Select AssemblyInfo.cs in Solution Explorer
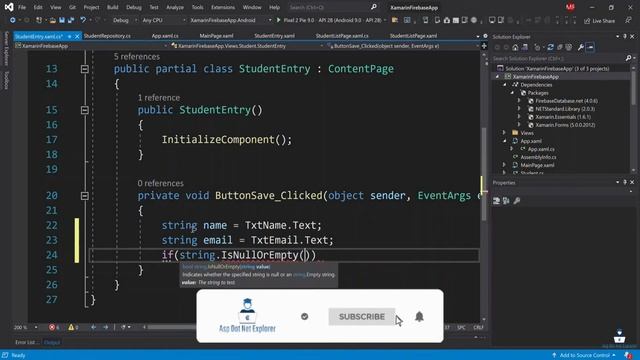640x360 pixels. click(x=538, y=157)
